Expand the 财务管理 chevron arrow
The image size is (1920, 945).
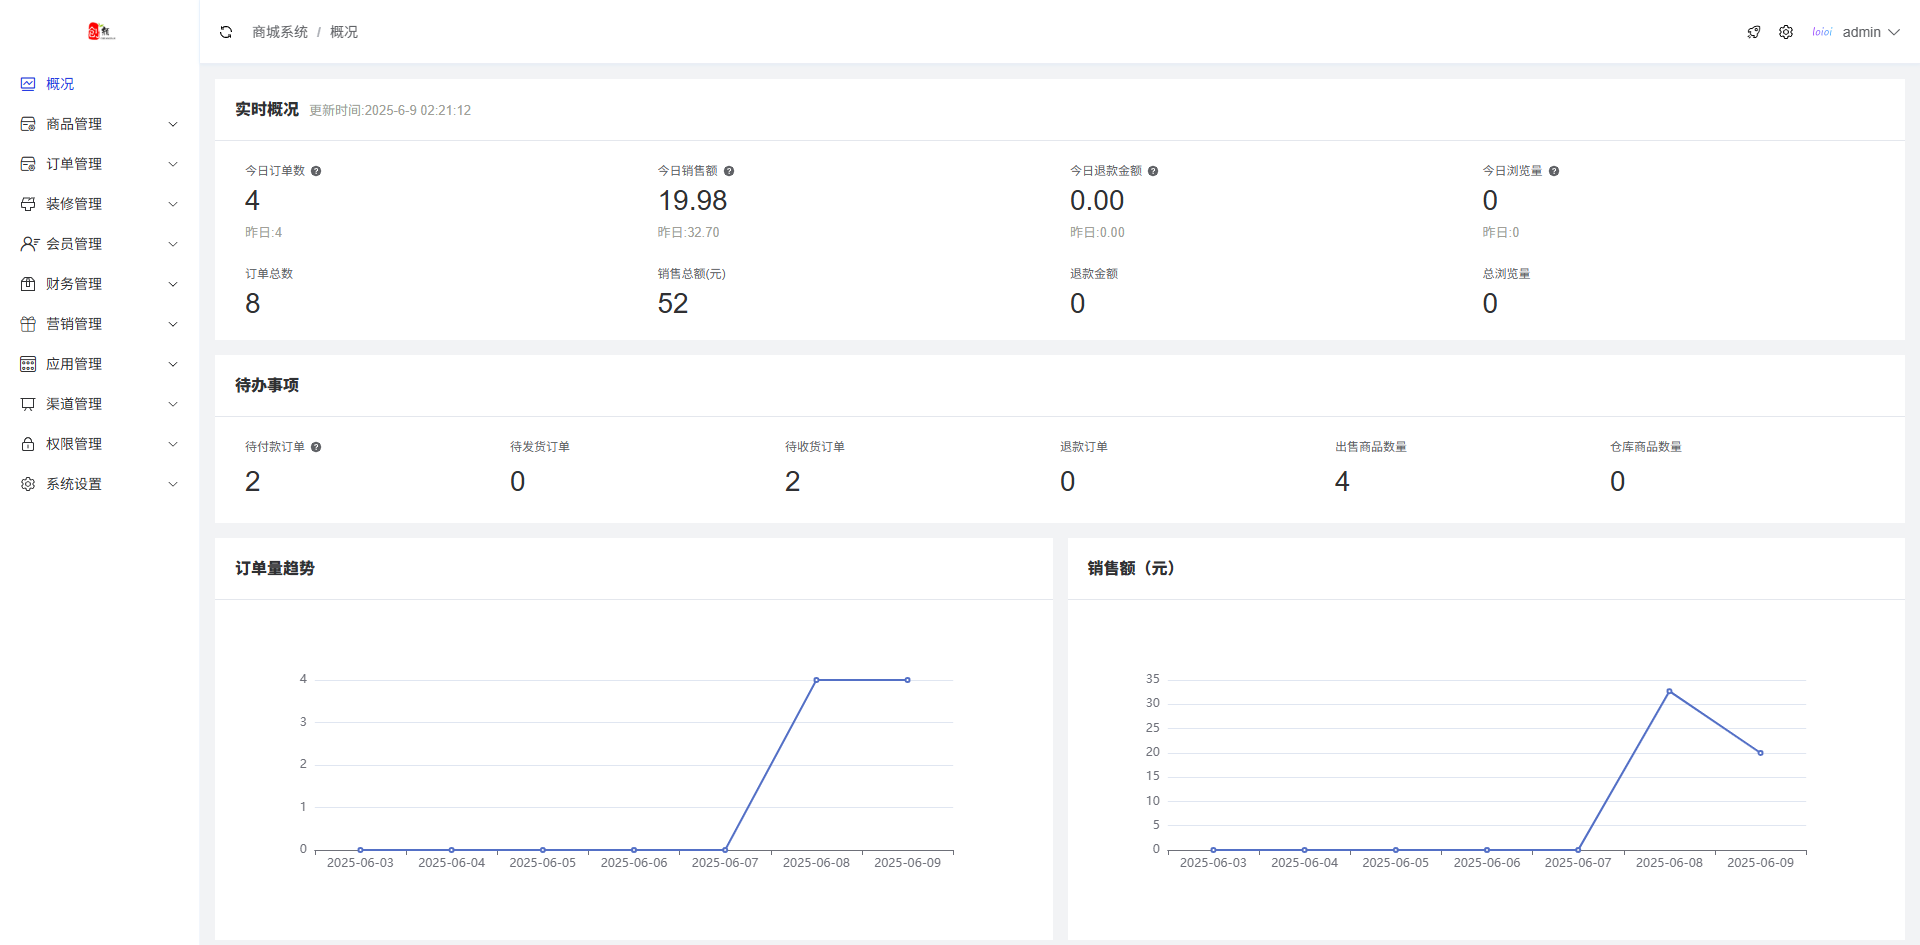click(173, 284)
